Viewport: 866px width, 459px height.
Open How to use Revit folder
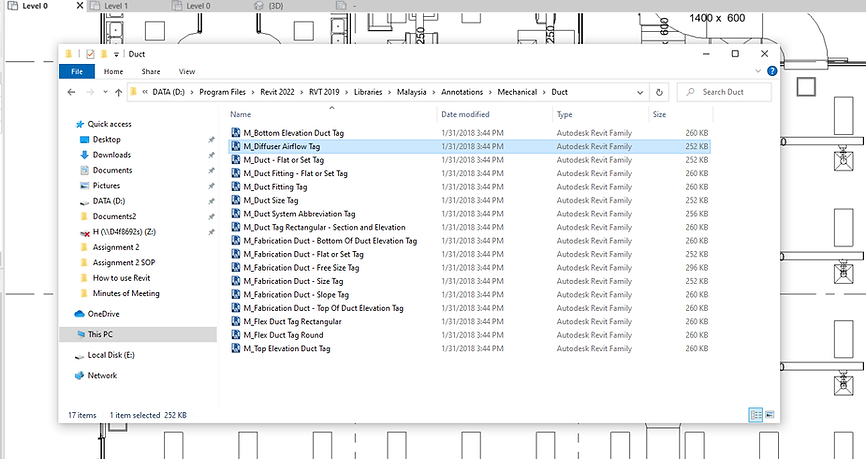point(121,278)
